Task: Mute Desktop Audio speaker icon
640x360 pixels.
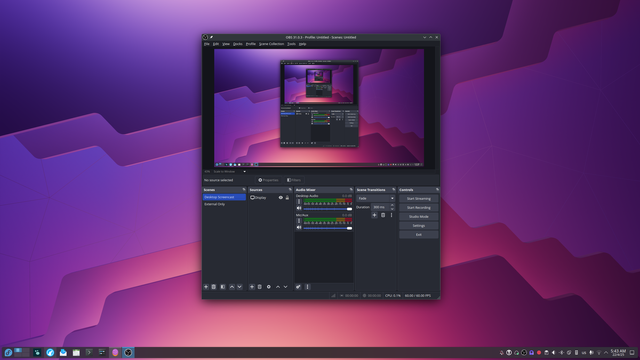Action: pyautogui.click(x=299, y=209)
